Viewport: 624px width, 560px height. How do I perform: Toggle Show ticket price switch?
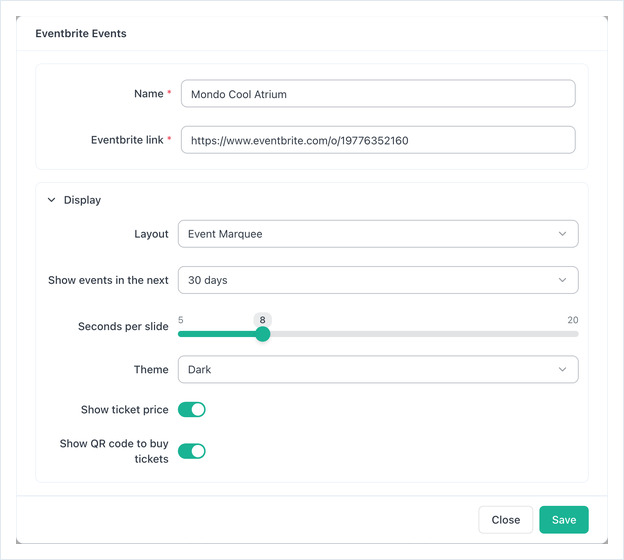191,410
